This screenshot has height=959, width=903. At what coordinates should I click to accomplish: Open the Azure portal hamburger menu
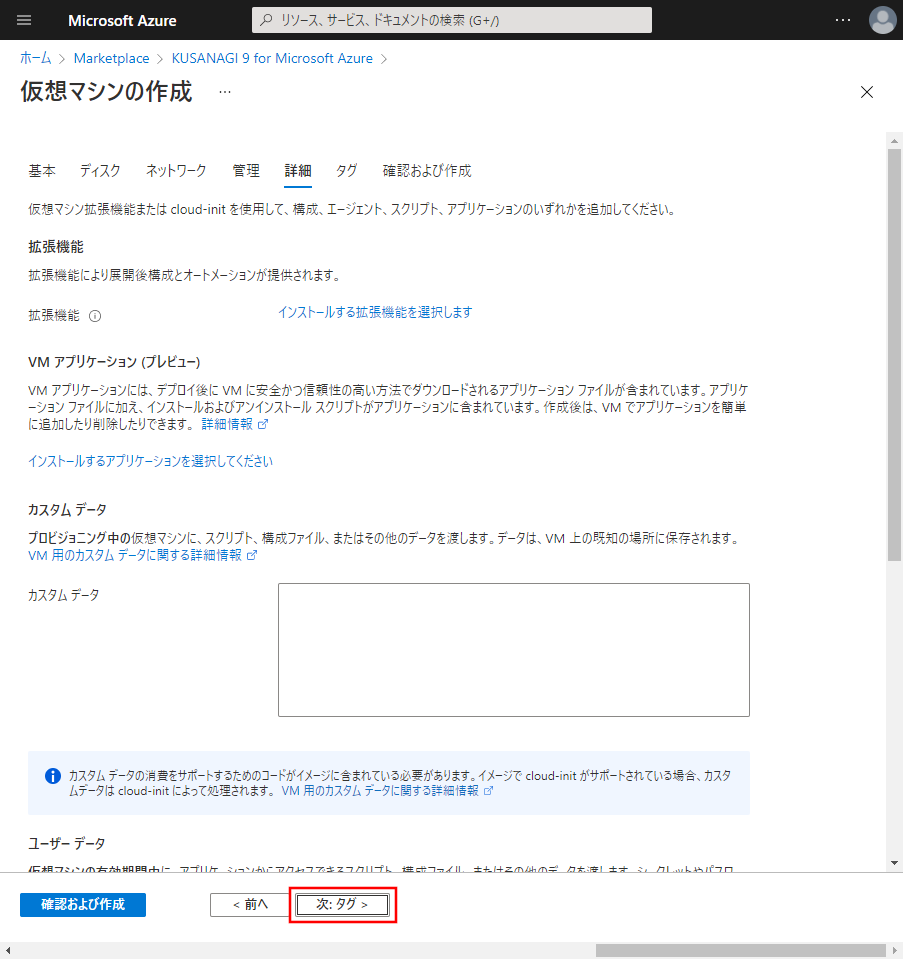point(24,20)
